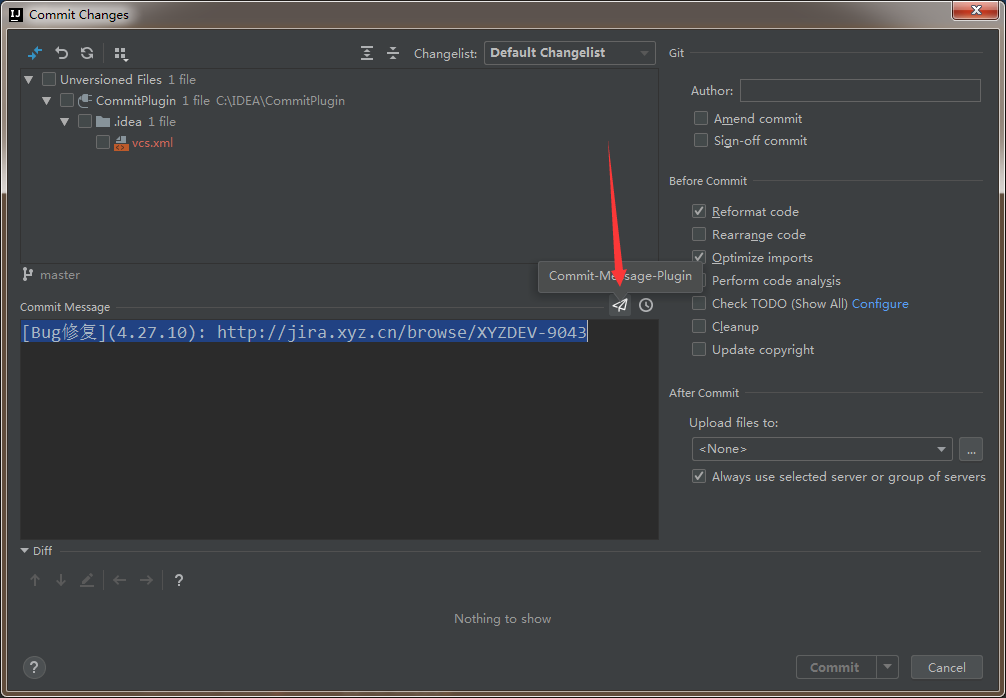Image resolution: width=1006 pixels, height=698 pixels.
Task: Check the .idea folder checkbox
Action: coord(85,121)
